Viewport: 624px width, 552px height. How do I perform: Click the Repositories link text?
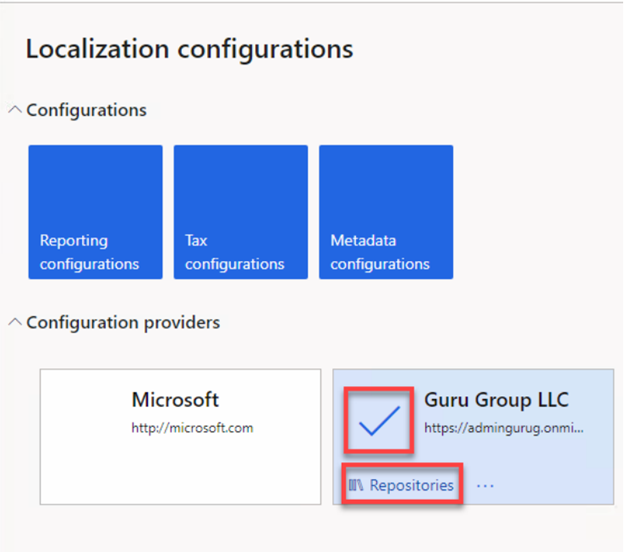(x=411, y=486)
